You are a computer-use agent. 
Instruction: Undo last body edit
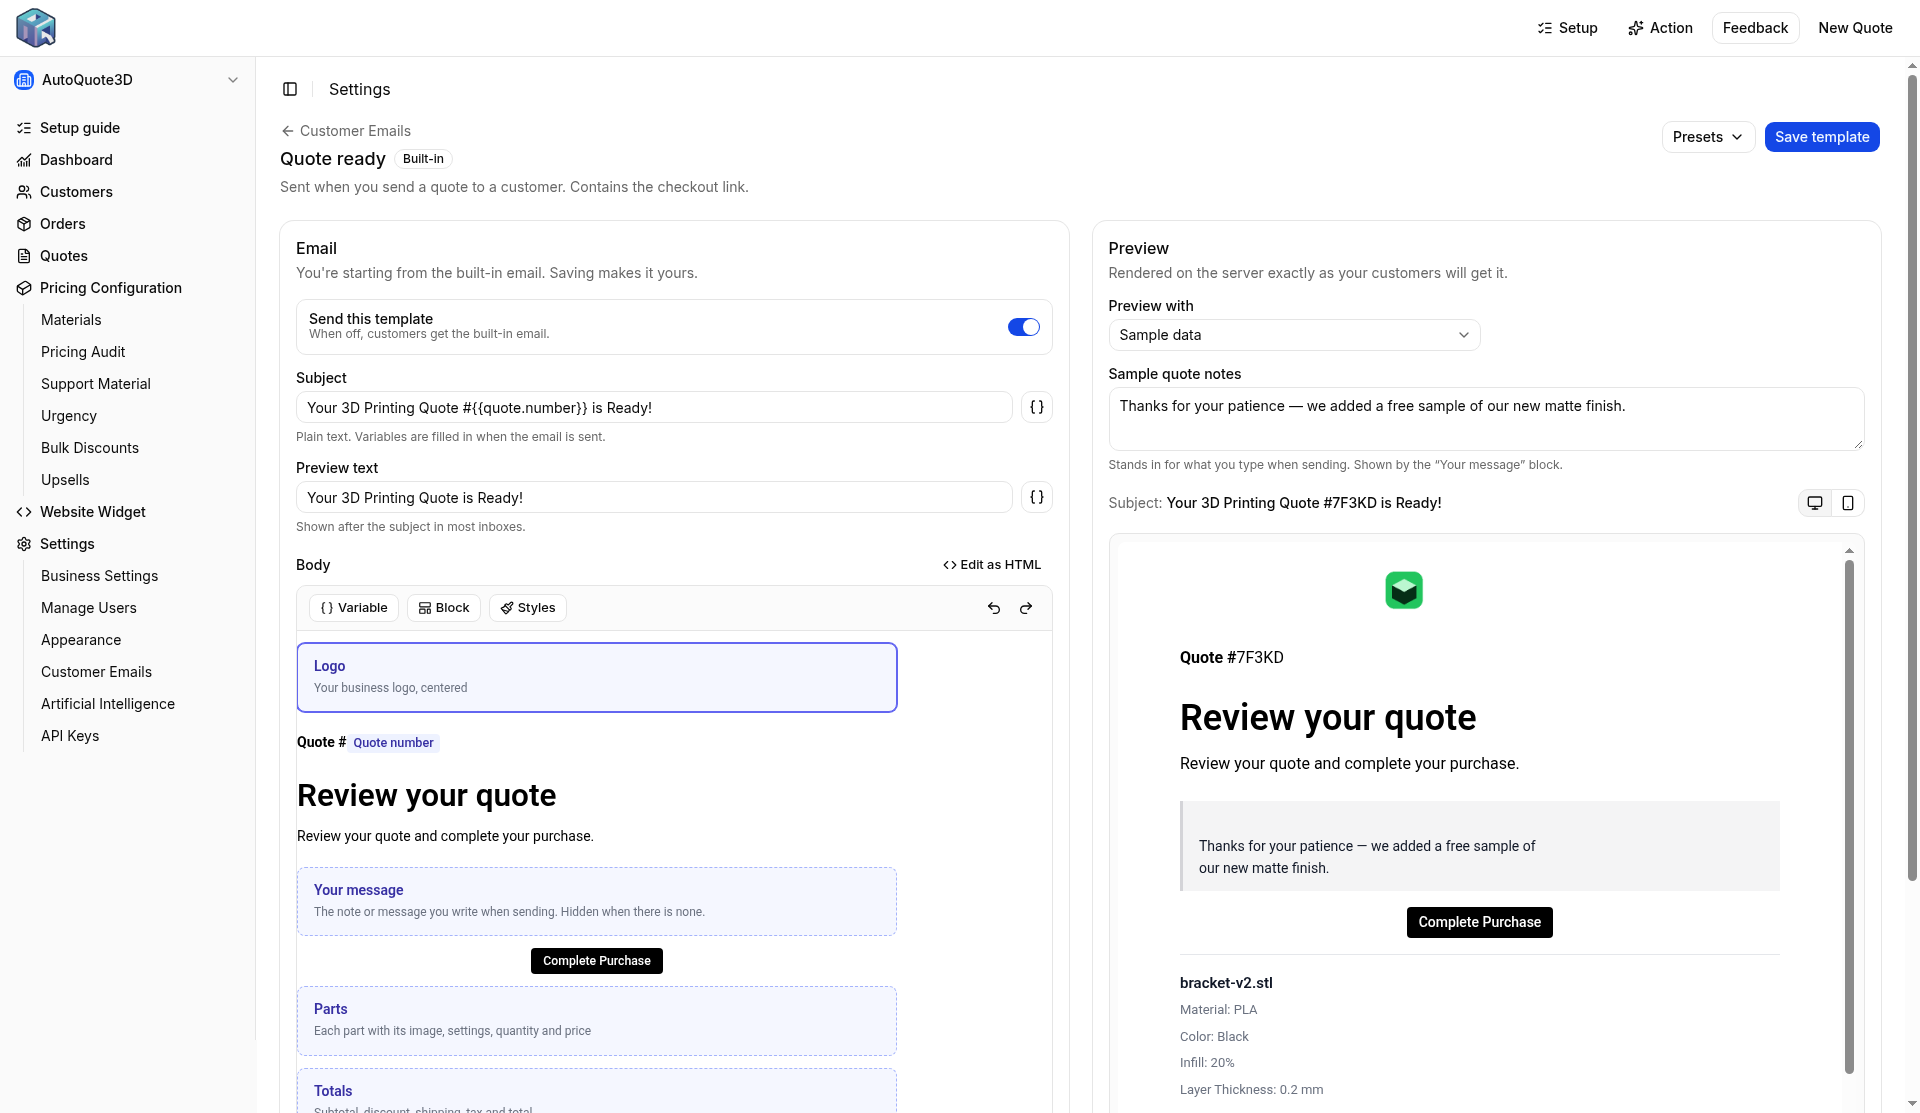pos(994,608)
